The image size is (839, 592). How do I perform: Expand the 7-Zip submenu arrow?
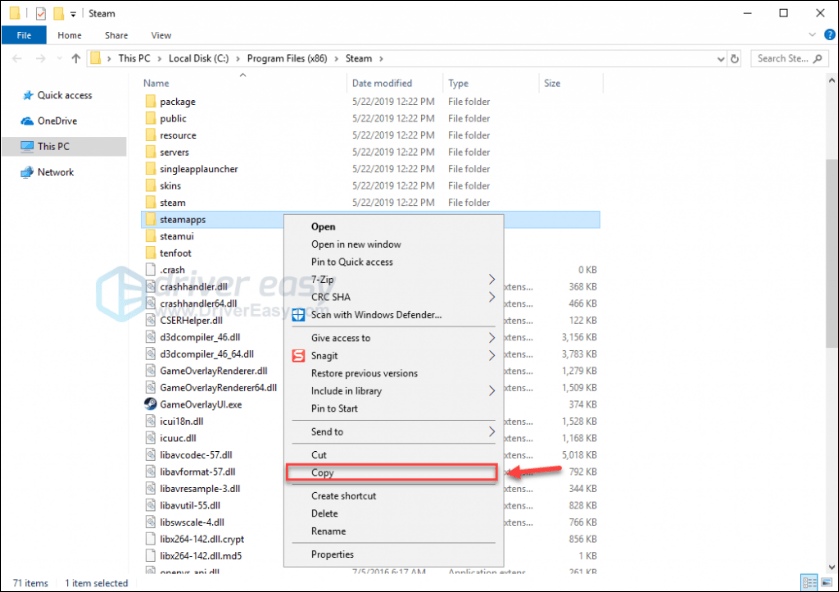click(x=491, y=279)
